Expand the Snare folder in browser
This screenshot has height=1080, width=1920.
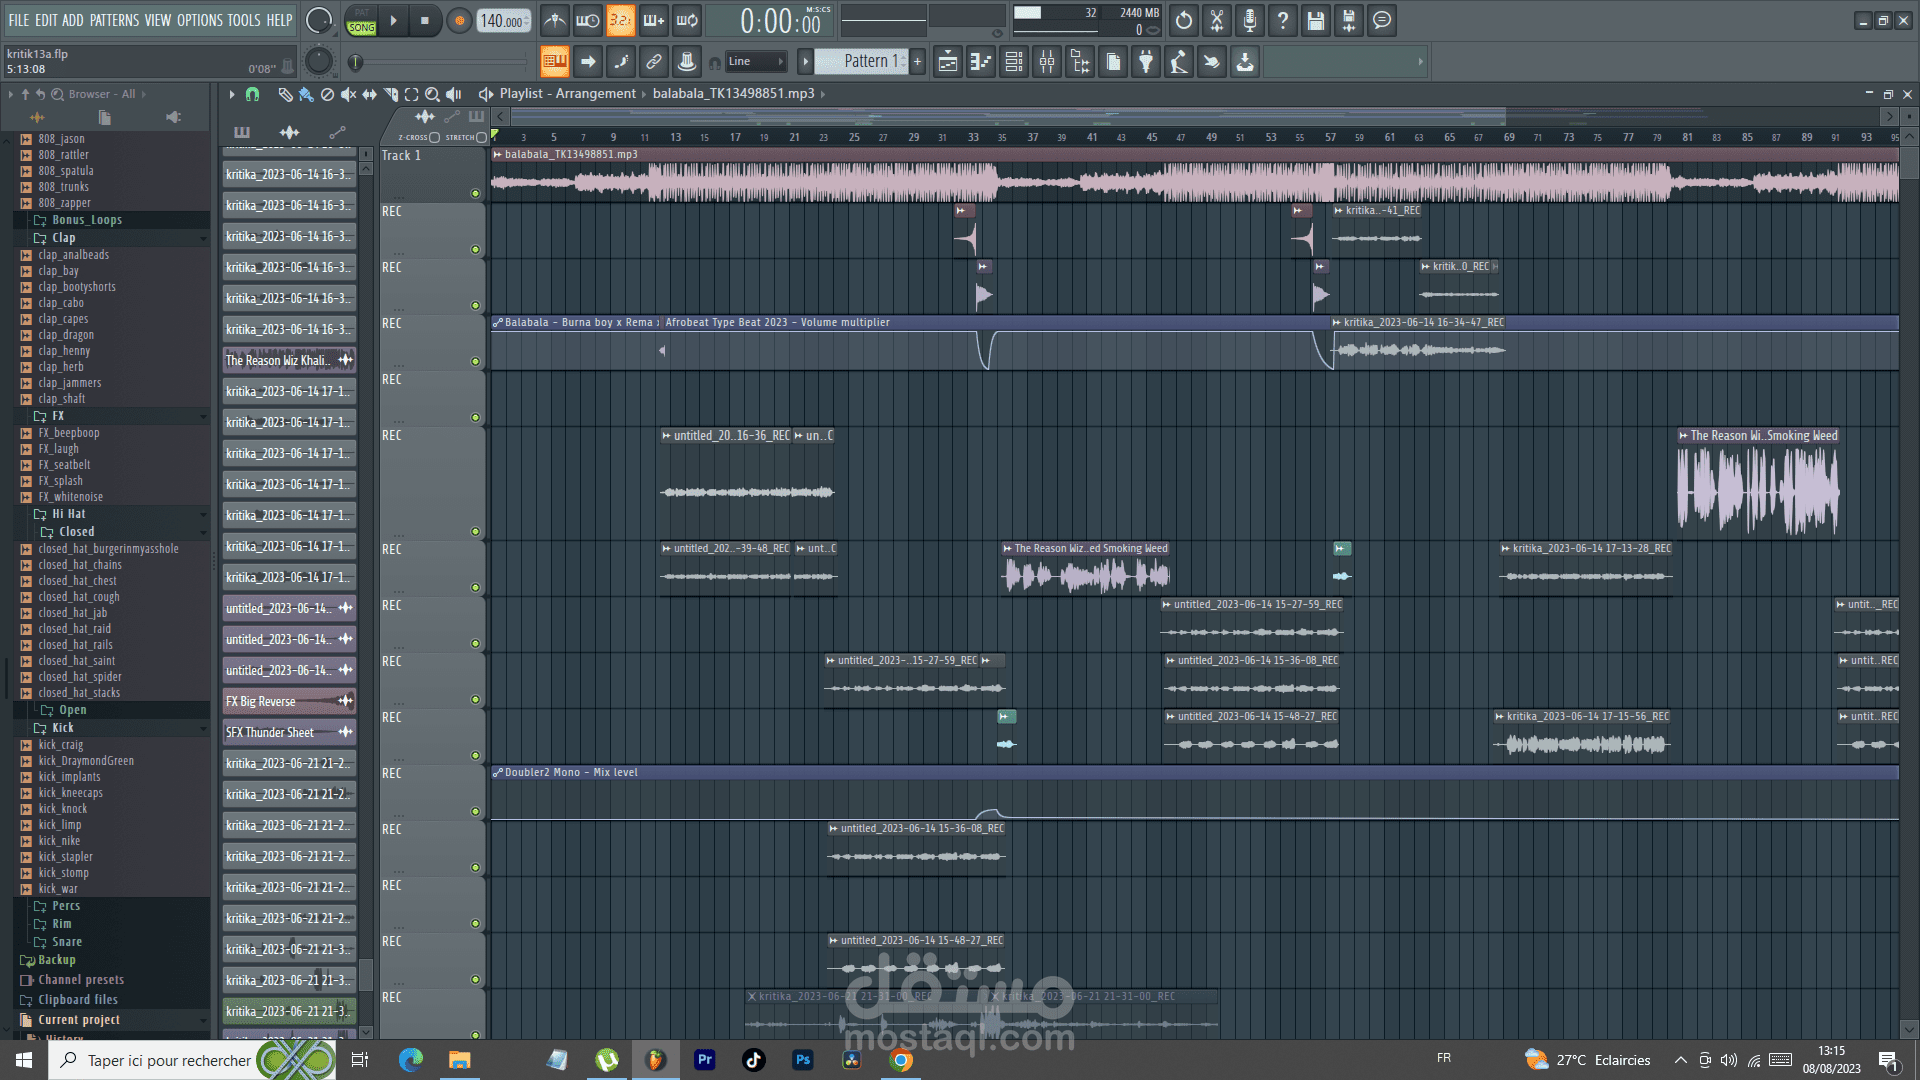pyautogui.click(x=66, y=942)
